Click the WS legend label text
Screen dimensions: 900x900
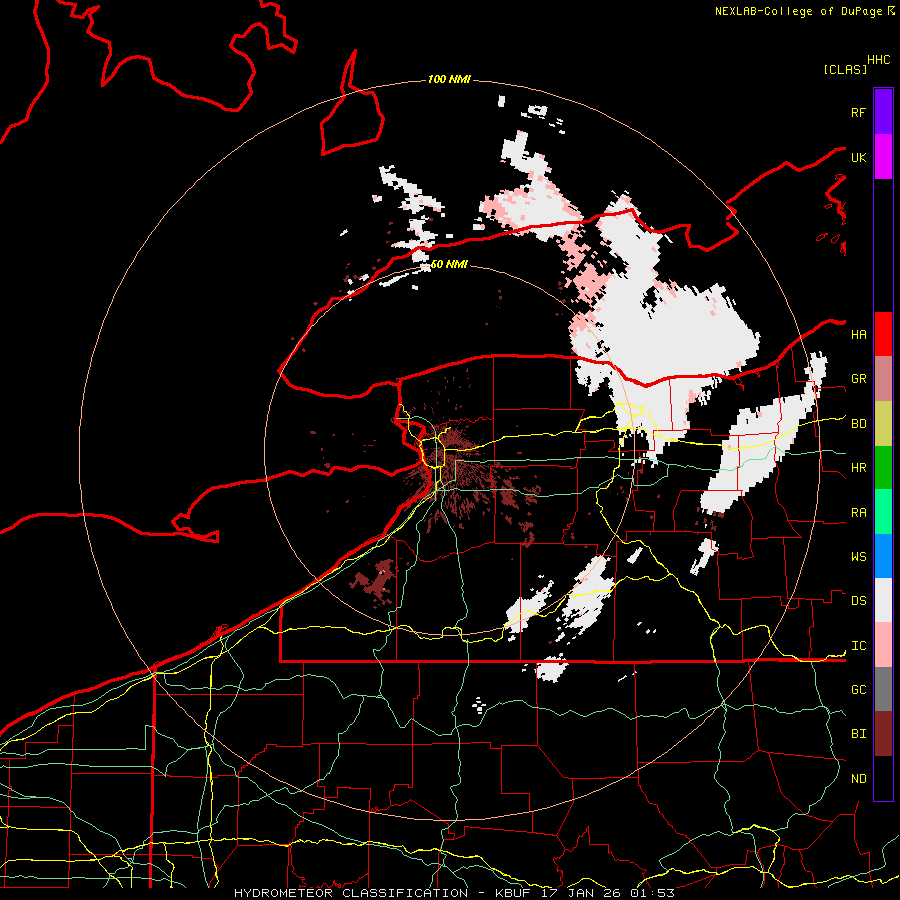tap(858, 557)
